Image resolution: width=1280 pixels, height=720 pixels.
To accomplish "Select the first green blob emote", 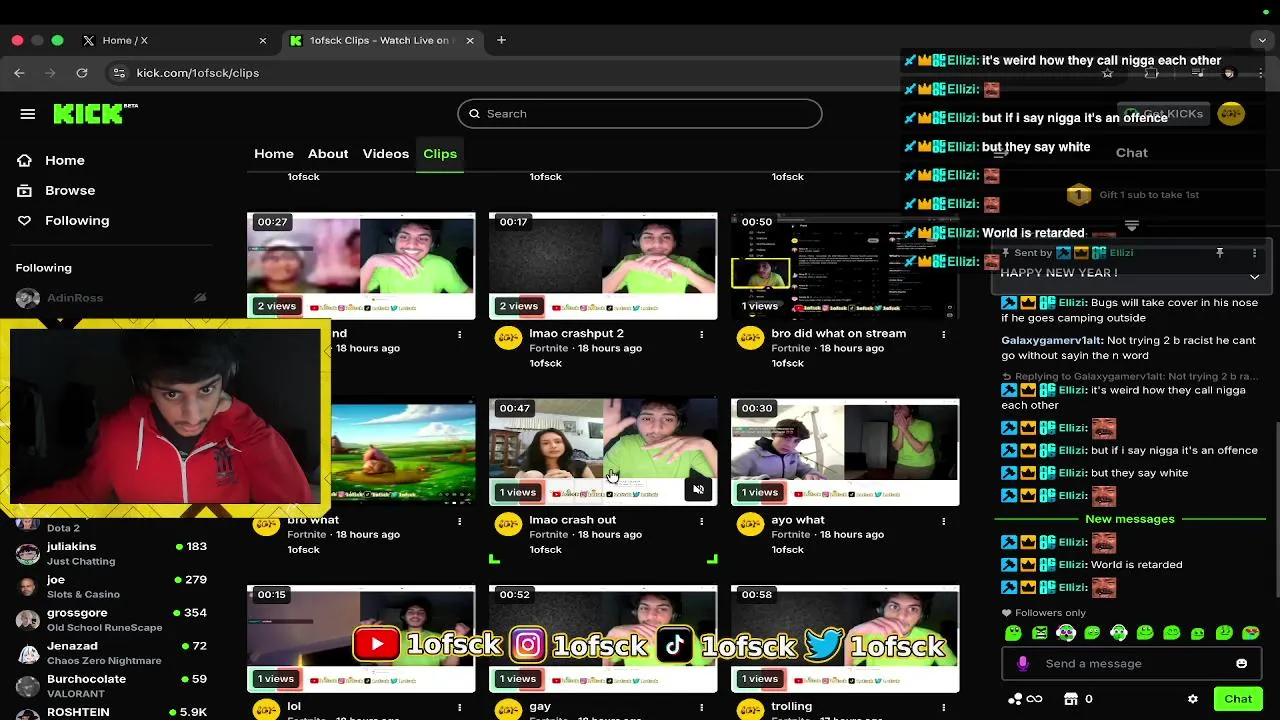I will click(x=1013, y=633).
